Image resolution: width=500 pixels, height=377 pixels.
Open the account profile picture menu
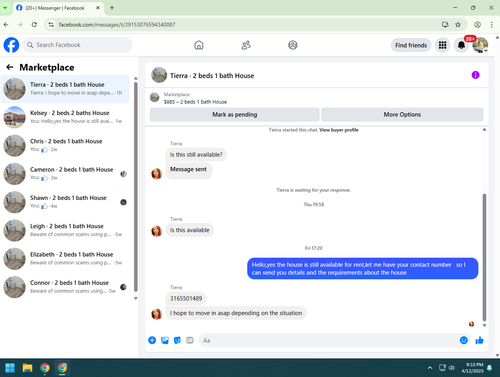click(x=480, y=45)
